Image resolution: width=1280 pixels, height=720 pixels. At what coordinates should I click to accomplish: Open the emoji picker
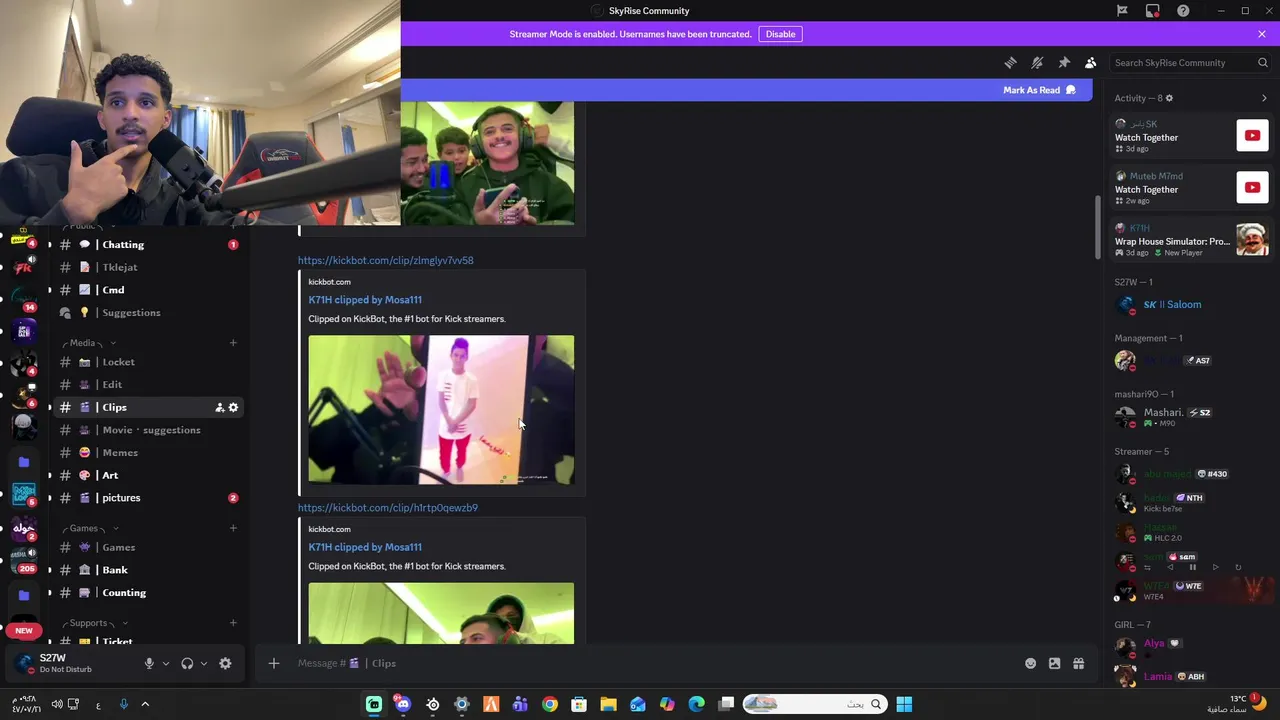point(1030,663)
